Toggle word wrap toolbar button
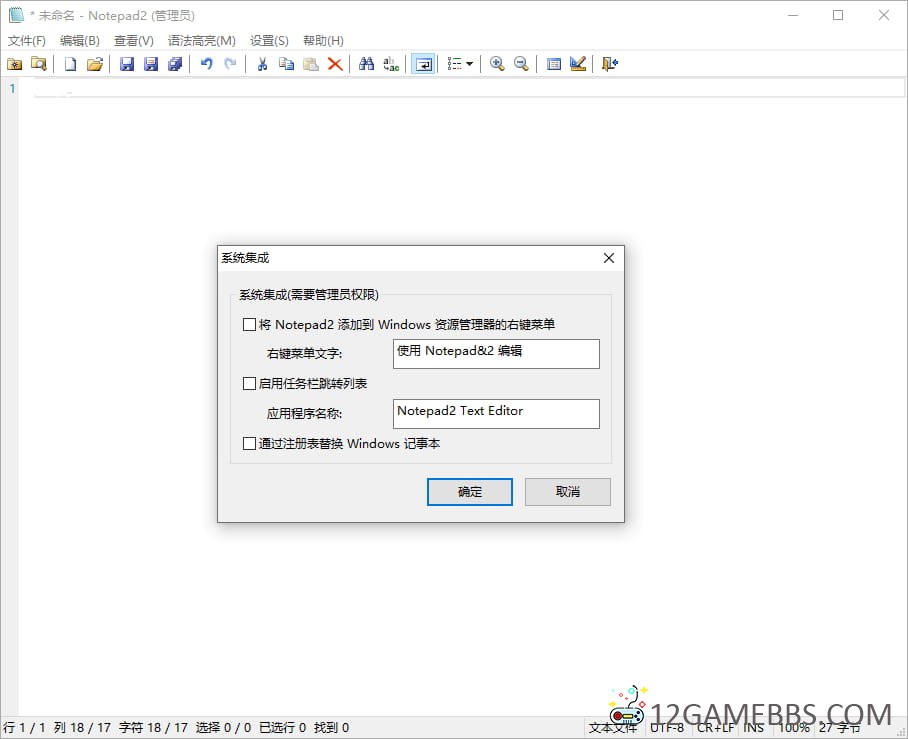The width and height of the screenshot is (908, 739). pos(423,64)
